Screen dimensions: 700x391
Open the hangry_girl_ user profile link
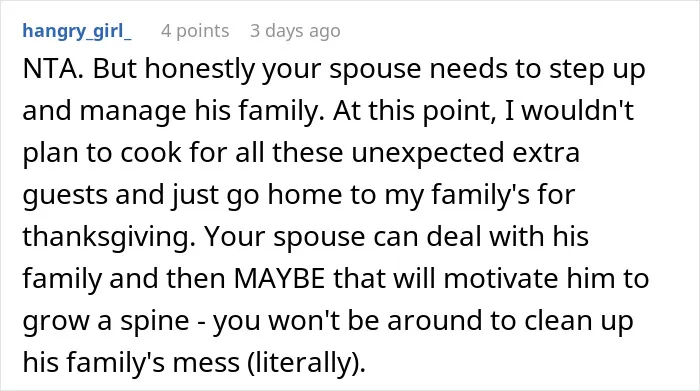coord(77,31)
